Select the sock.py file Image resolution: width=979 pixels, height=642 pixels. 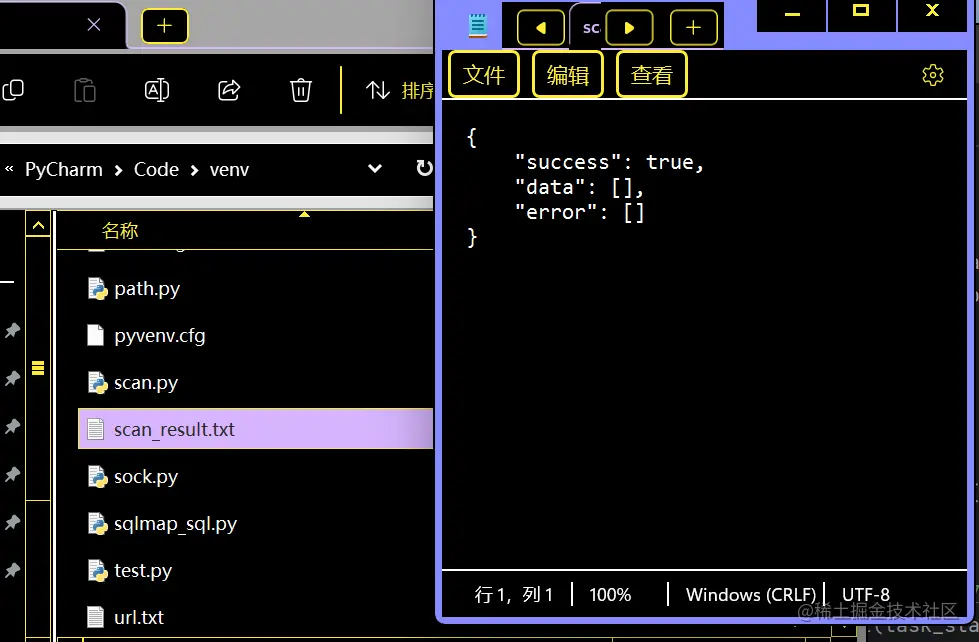pos(255,477)
